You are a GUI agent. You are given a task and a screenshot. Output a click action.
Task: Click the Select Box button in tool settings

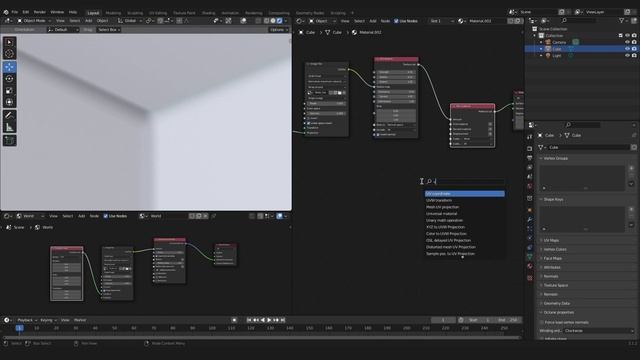click(108, 30)
